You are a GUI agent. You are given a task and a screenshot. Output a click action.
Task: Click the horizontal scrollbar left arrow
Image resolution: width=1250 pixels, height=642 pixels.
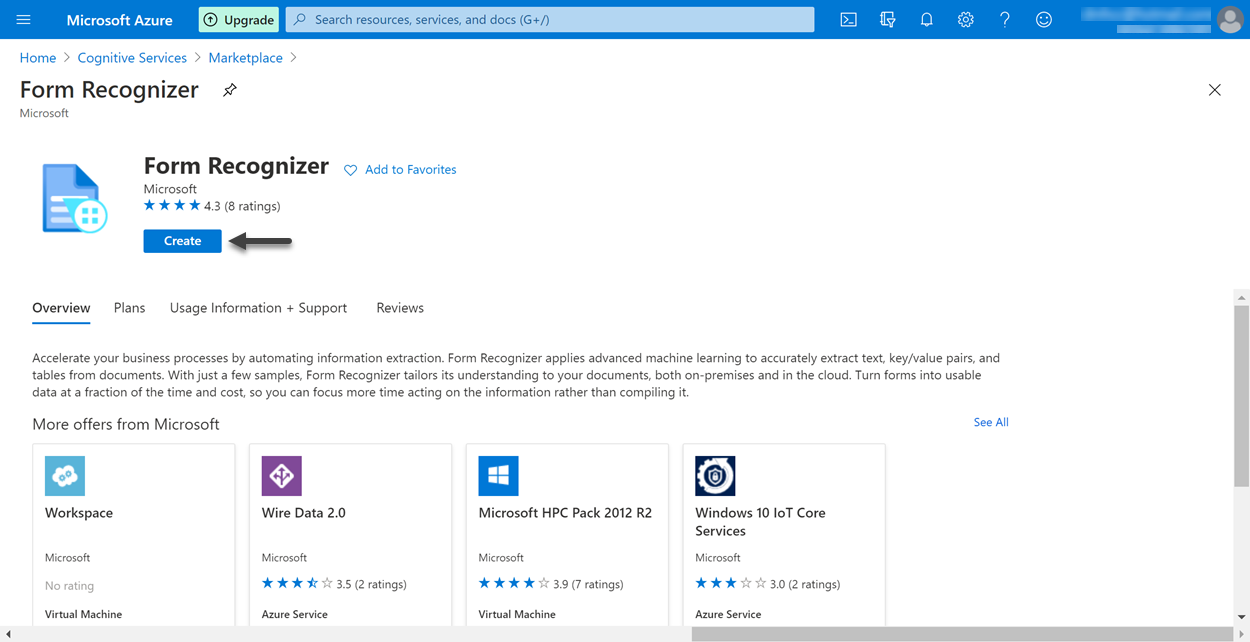(8, 634)
